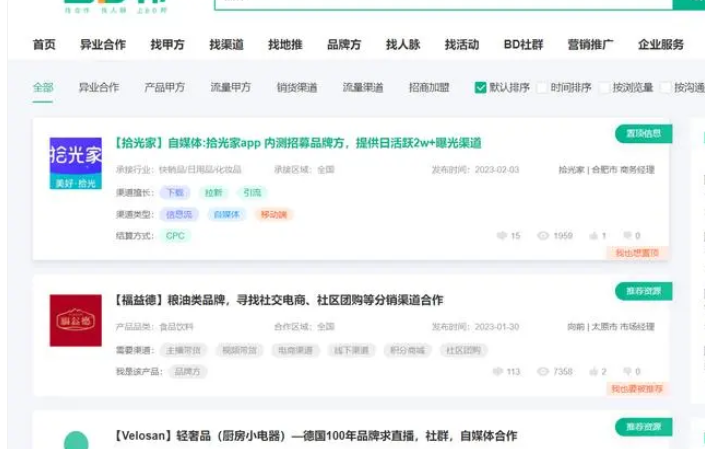Open 企业服务 navigation item
This screenshot has height=449, width=705.
click(x=661, y=44)
